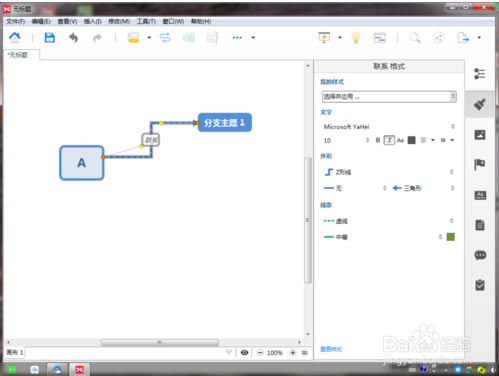
Task: Open the Aa text case option
Action: tap(400, 140)
